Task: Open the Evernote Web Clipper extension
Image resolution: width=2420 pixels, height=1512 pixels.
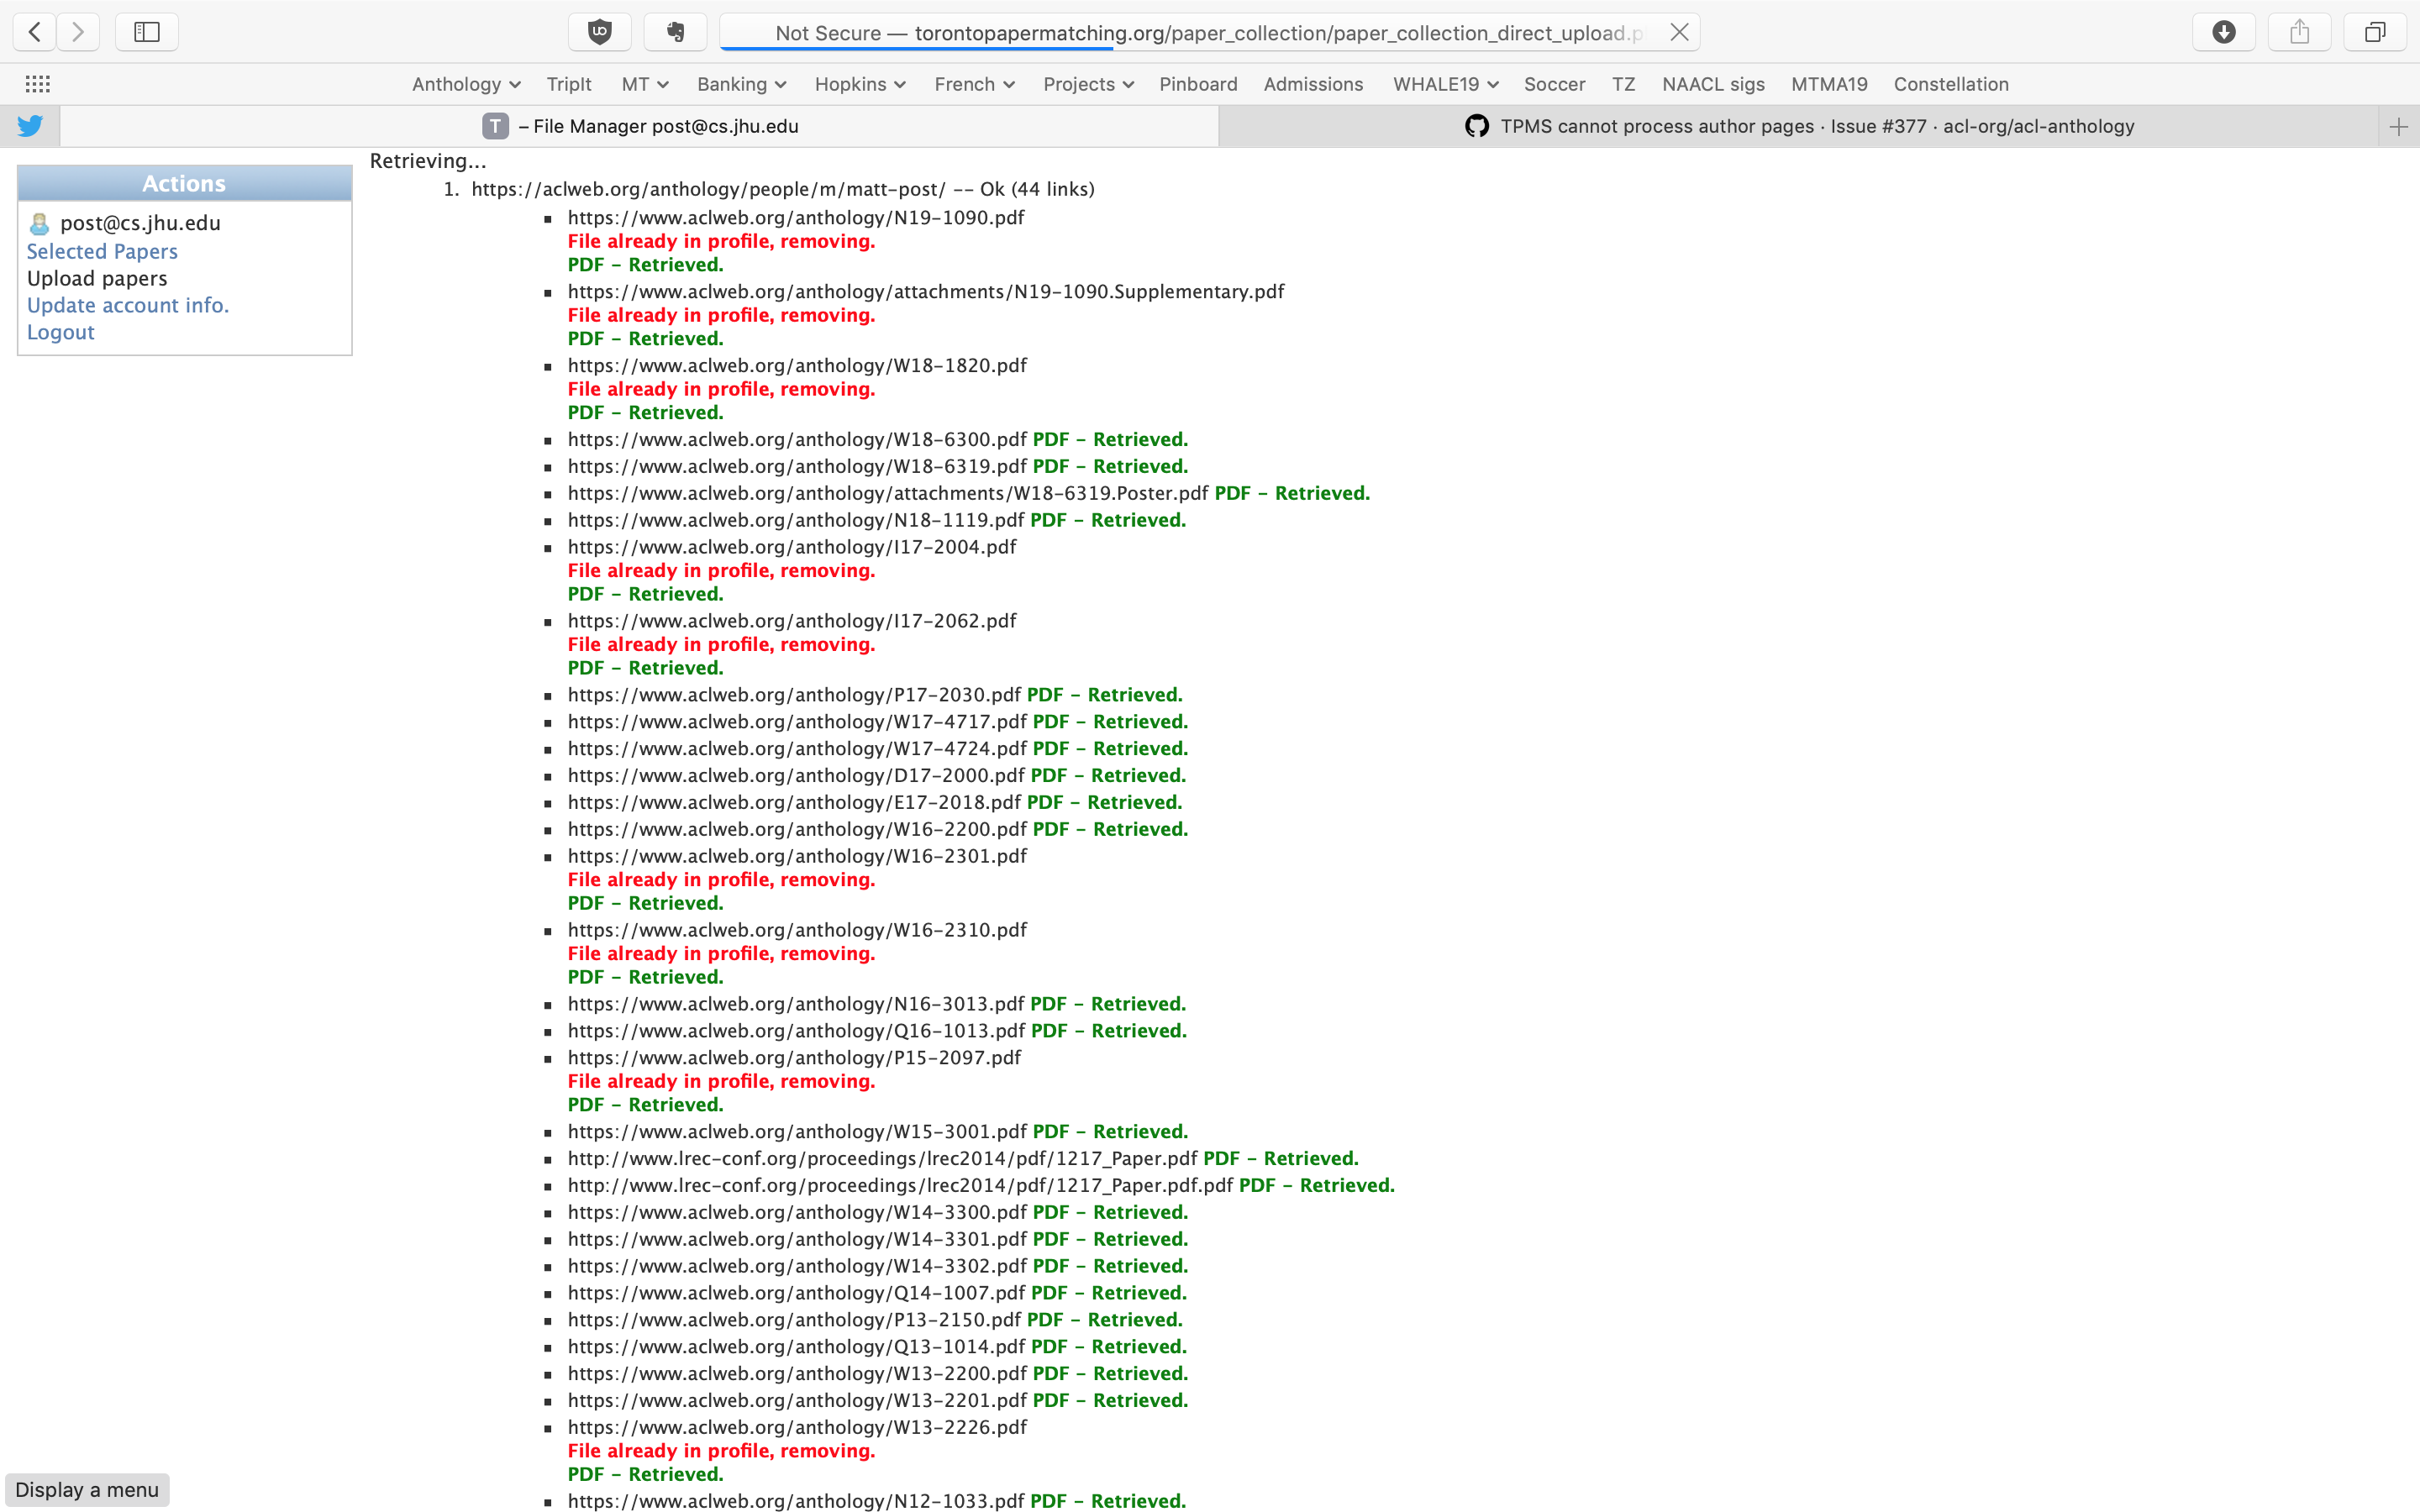Action: [675, 31]
